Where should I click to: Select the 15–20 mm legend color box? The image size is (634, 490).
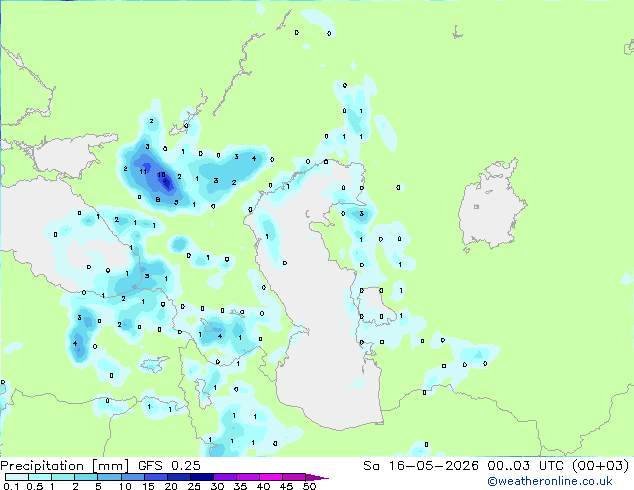pos(155,477)
